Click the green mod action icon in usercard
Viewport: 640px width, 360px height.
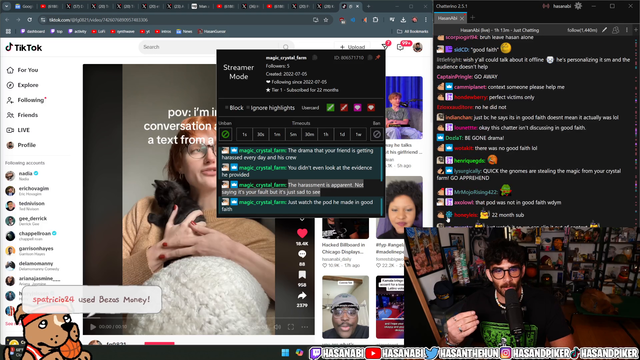(330, 108)
